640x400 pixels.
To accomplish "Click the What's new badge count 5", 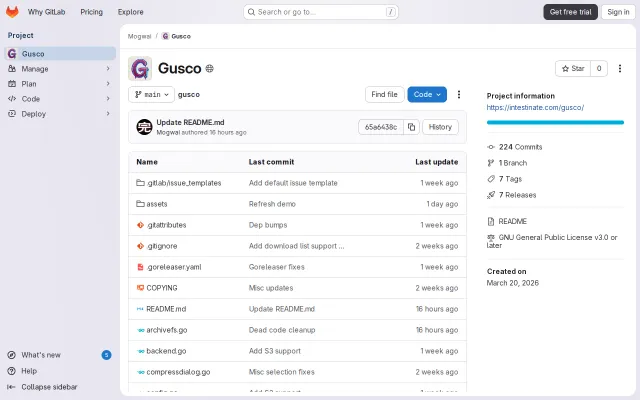I will coord(106,355).
